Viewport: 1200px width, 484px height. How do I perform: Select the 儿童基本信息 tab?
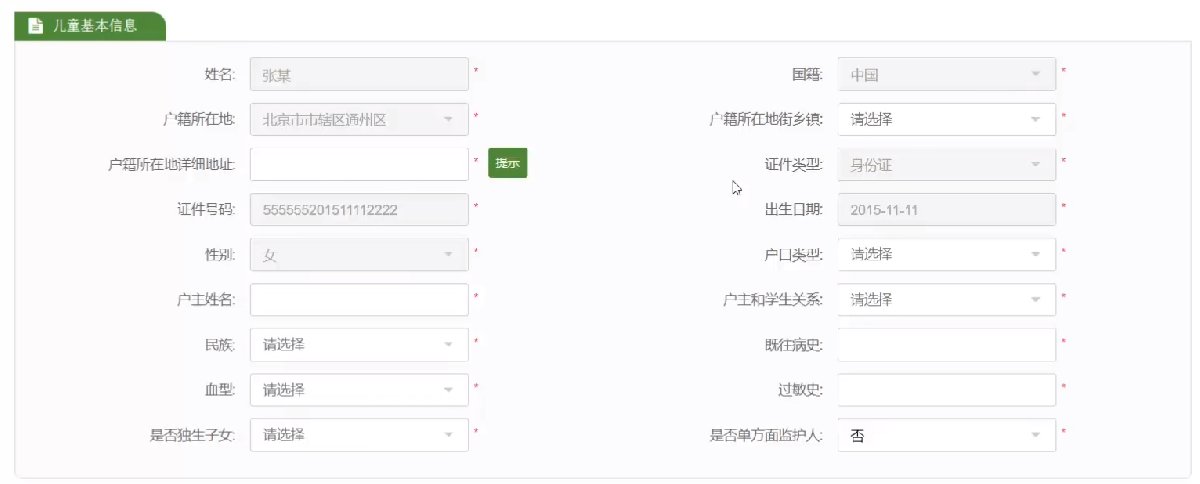pos(95,26)
